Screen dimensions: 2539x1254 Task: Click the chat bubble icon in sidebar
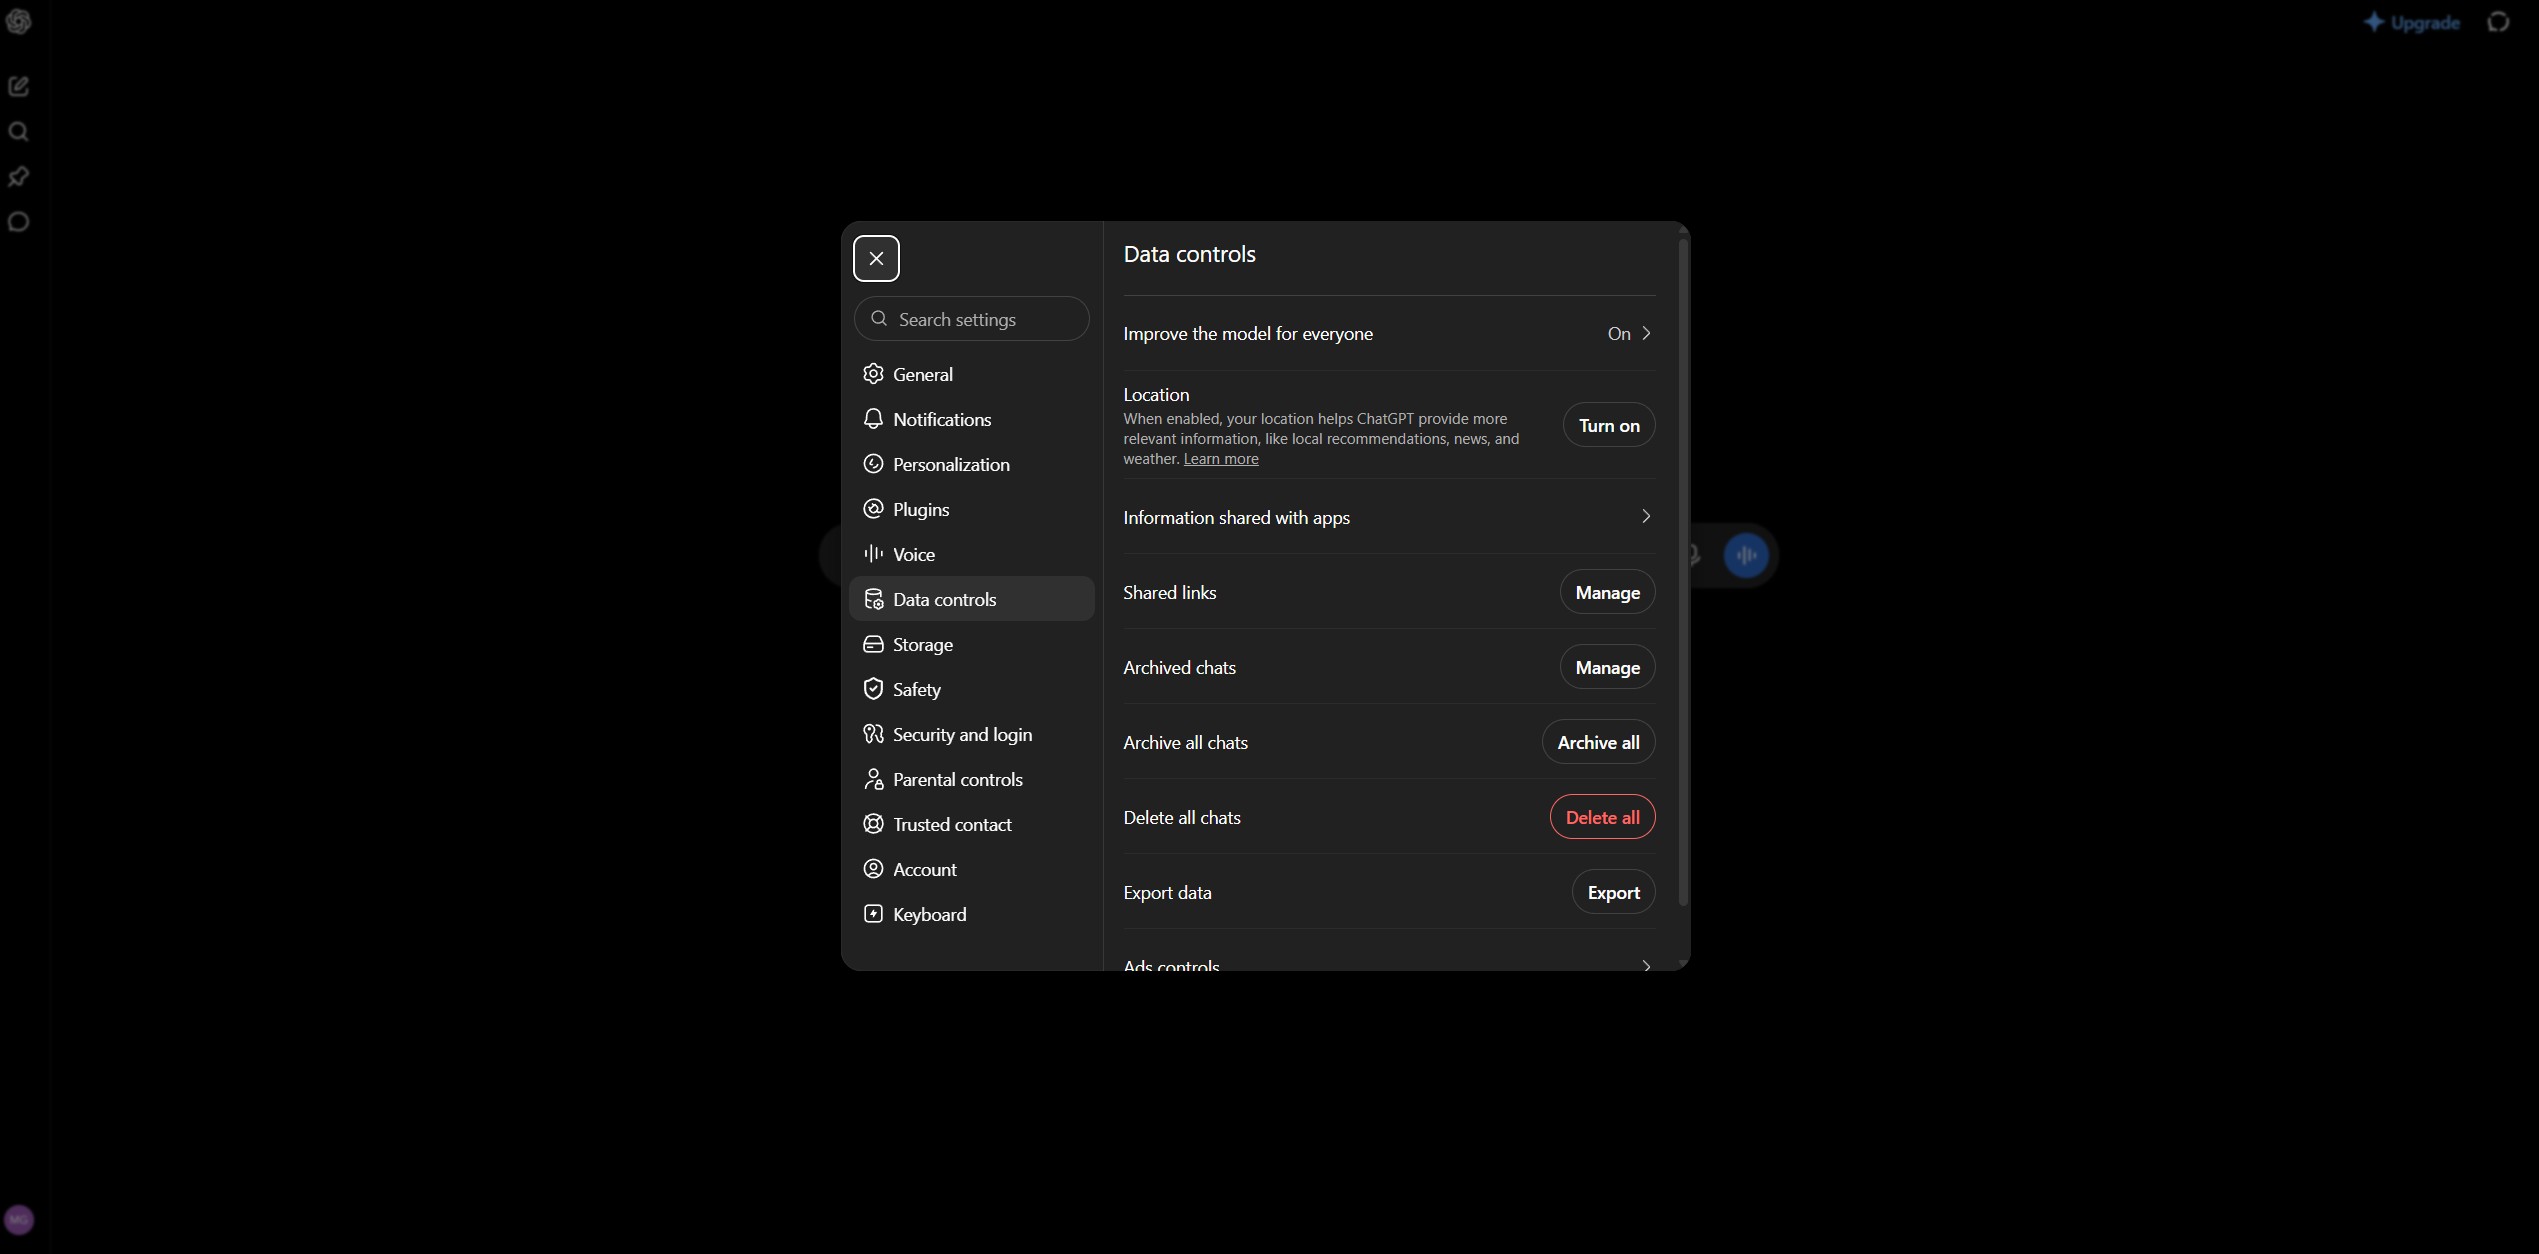coord(19,222)
